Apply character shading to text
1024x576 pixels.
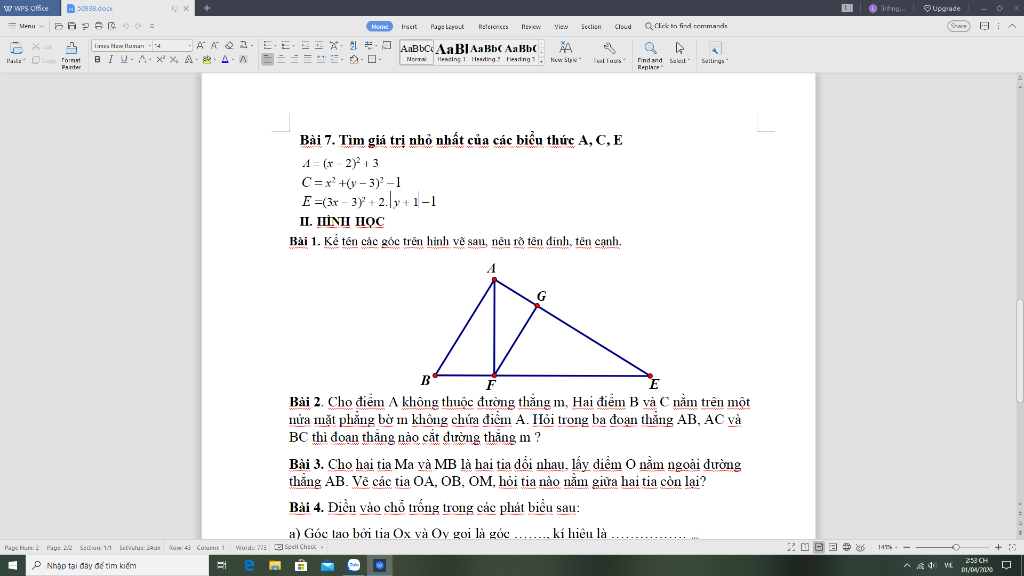point(243,59)
